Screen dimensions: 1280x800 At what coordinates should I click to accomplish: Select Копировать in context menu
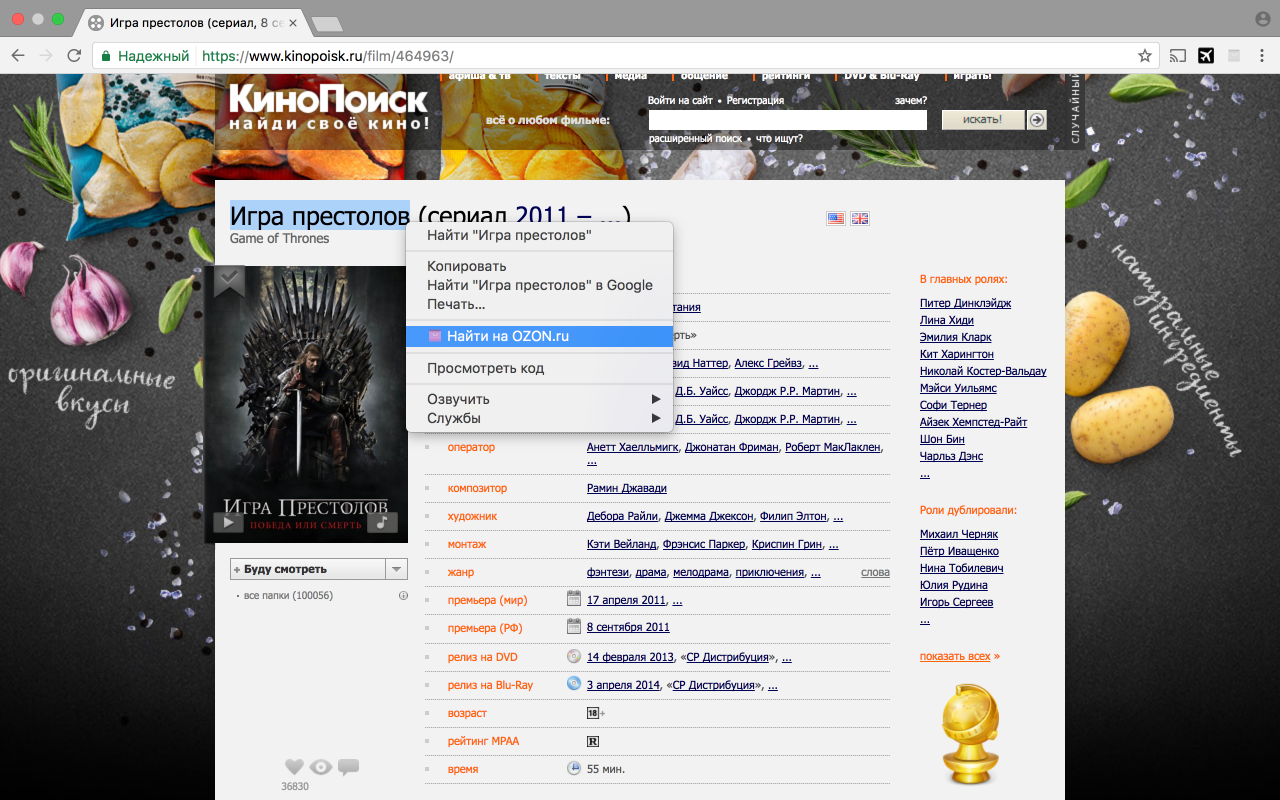coord(539,266)
